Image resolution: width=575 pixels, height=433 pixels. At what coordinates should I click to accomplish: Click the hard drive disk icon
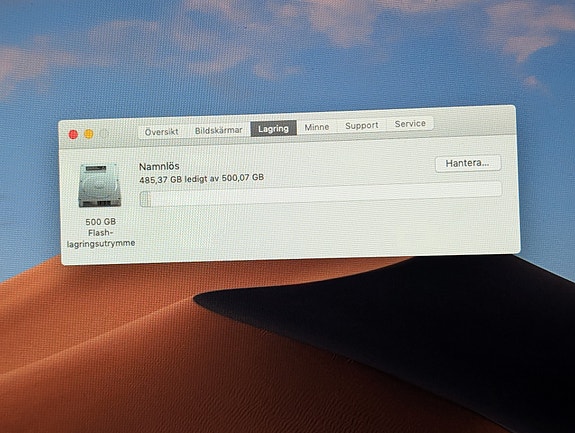[x=100, y=186]
